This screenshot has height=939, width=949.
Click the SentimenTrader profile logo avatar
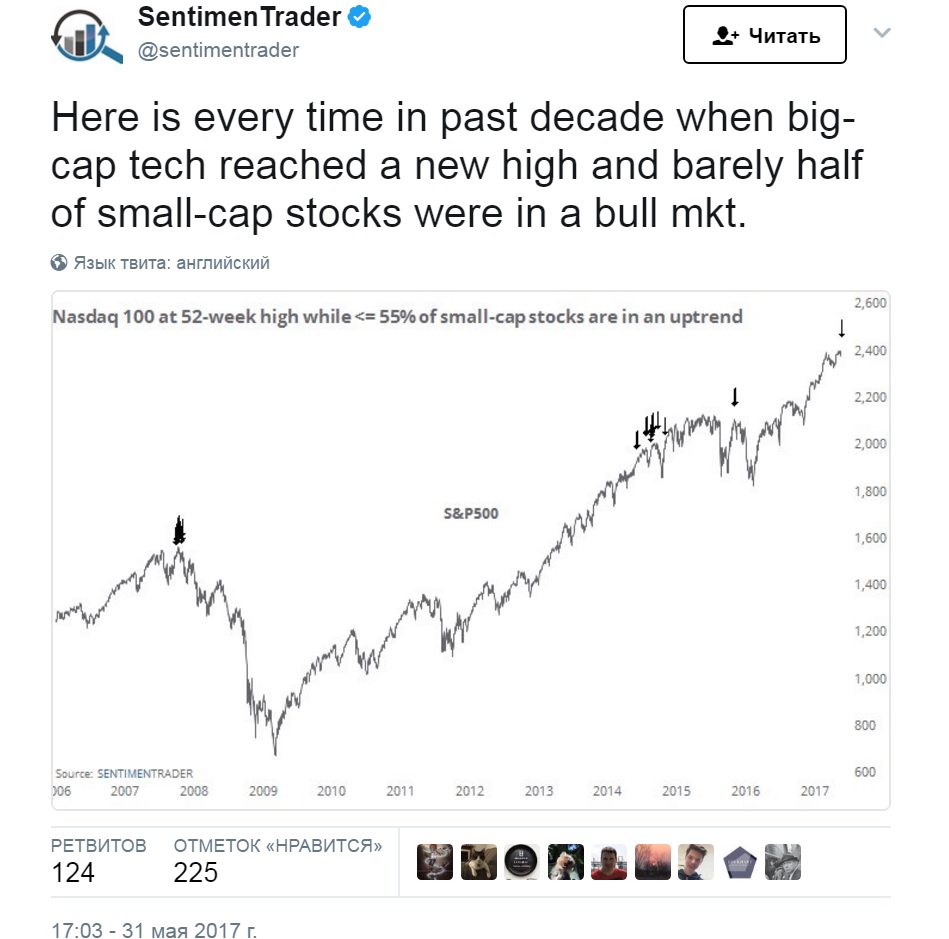pos(87,36)
